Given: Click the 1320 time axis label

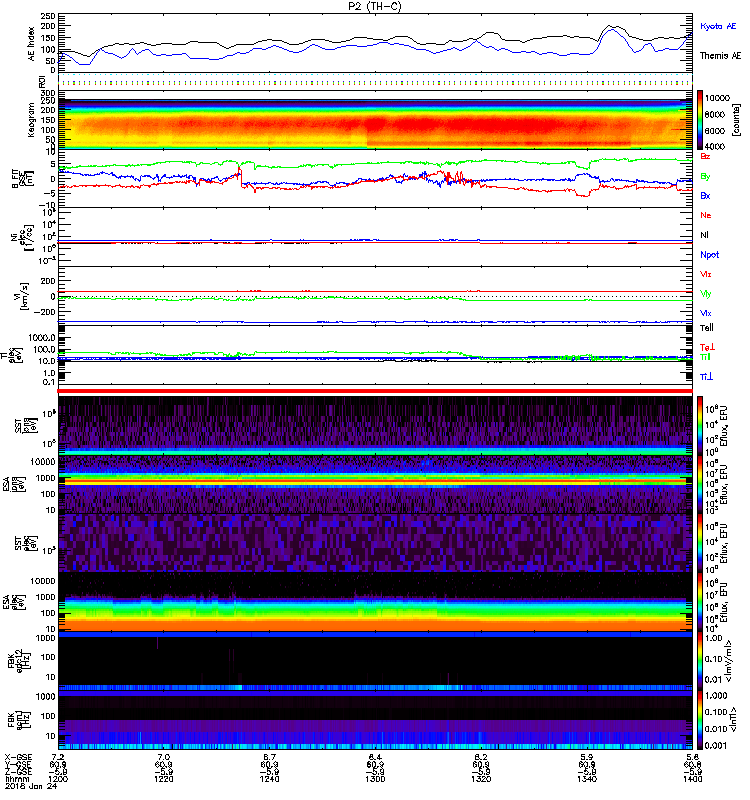Looking at the screenshot, I should [481, 779].
